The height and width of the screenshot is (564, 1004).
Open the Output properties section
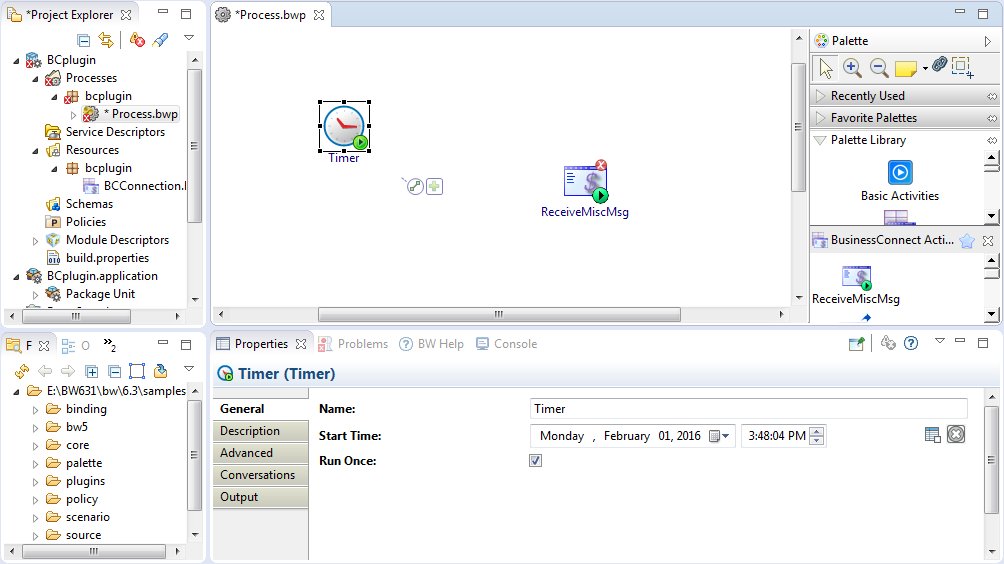click(x=261, y=497)
